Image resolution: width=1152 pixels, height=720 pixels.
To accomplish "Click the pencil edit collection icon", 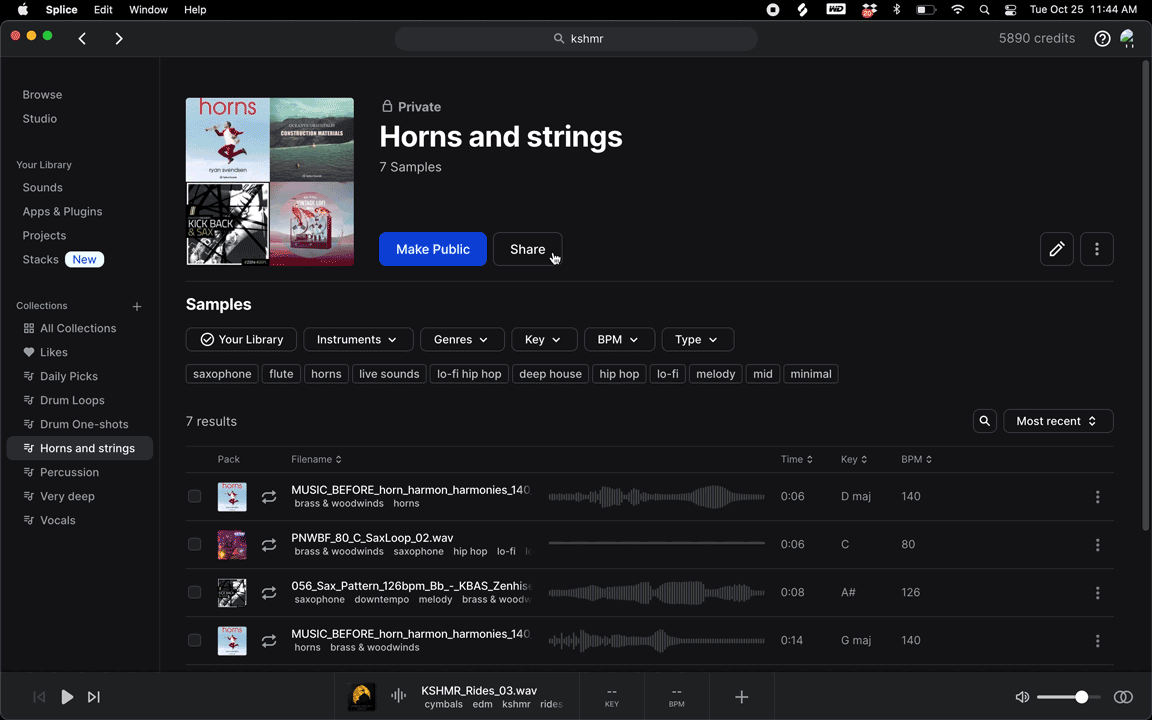I will pos(1057,249).
